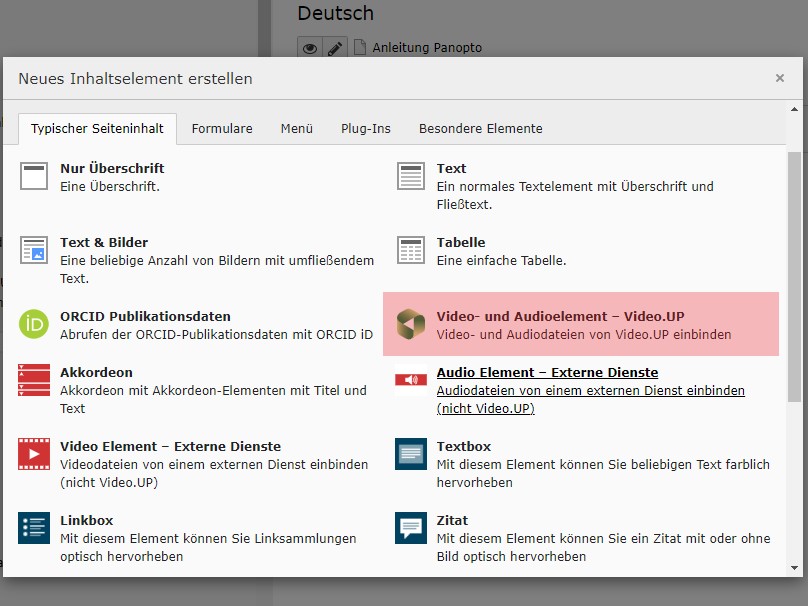Close the Neues Inhaltselement erstellen dialog
This screenshot has height=606, width=808.
[x=780, y=78]
